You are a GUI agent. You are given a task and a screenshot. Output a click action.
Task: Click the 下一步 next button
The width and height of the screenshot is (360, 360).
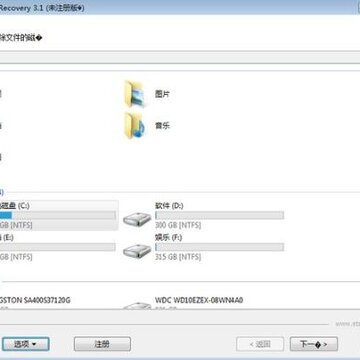click(x=314, y=344)
